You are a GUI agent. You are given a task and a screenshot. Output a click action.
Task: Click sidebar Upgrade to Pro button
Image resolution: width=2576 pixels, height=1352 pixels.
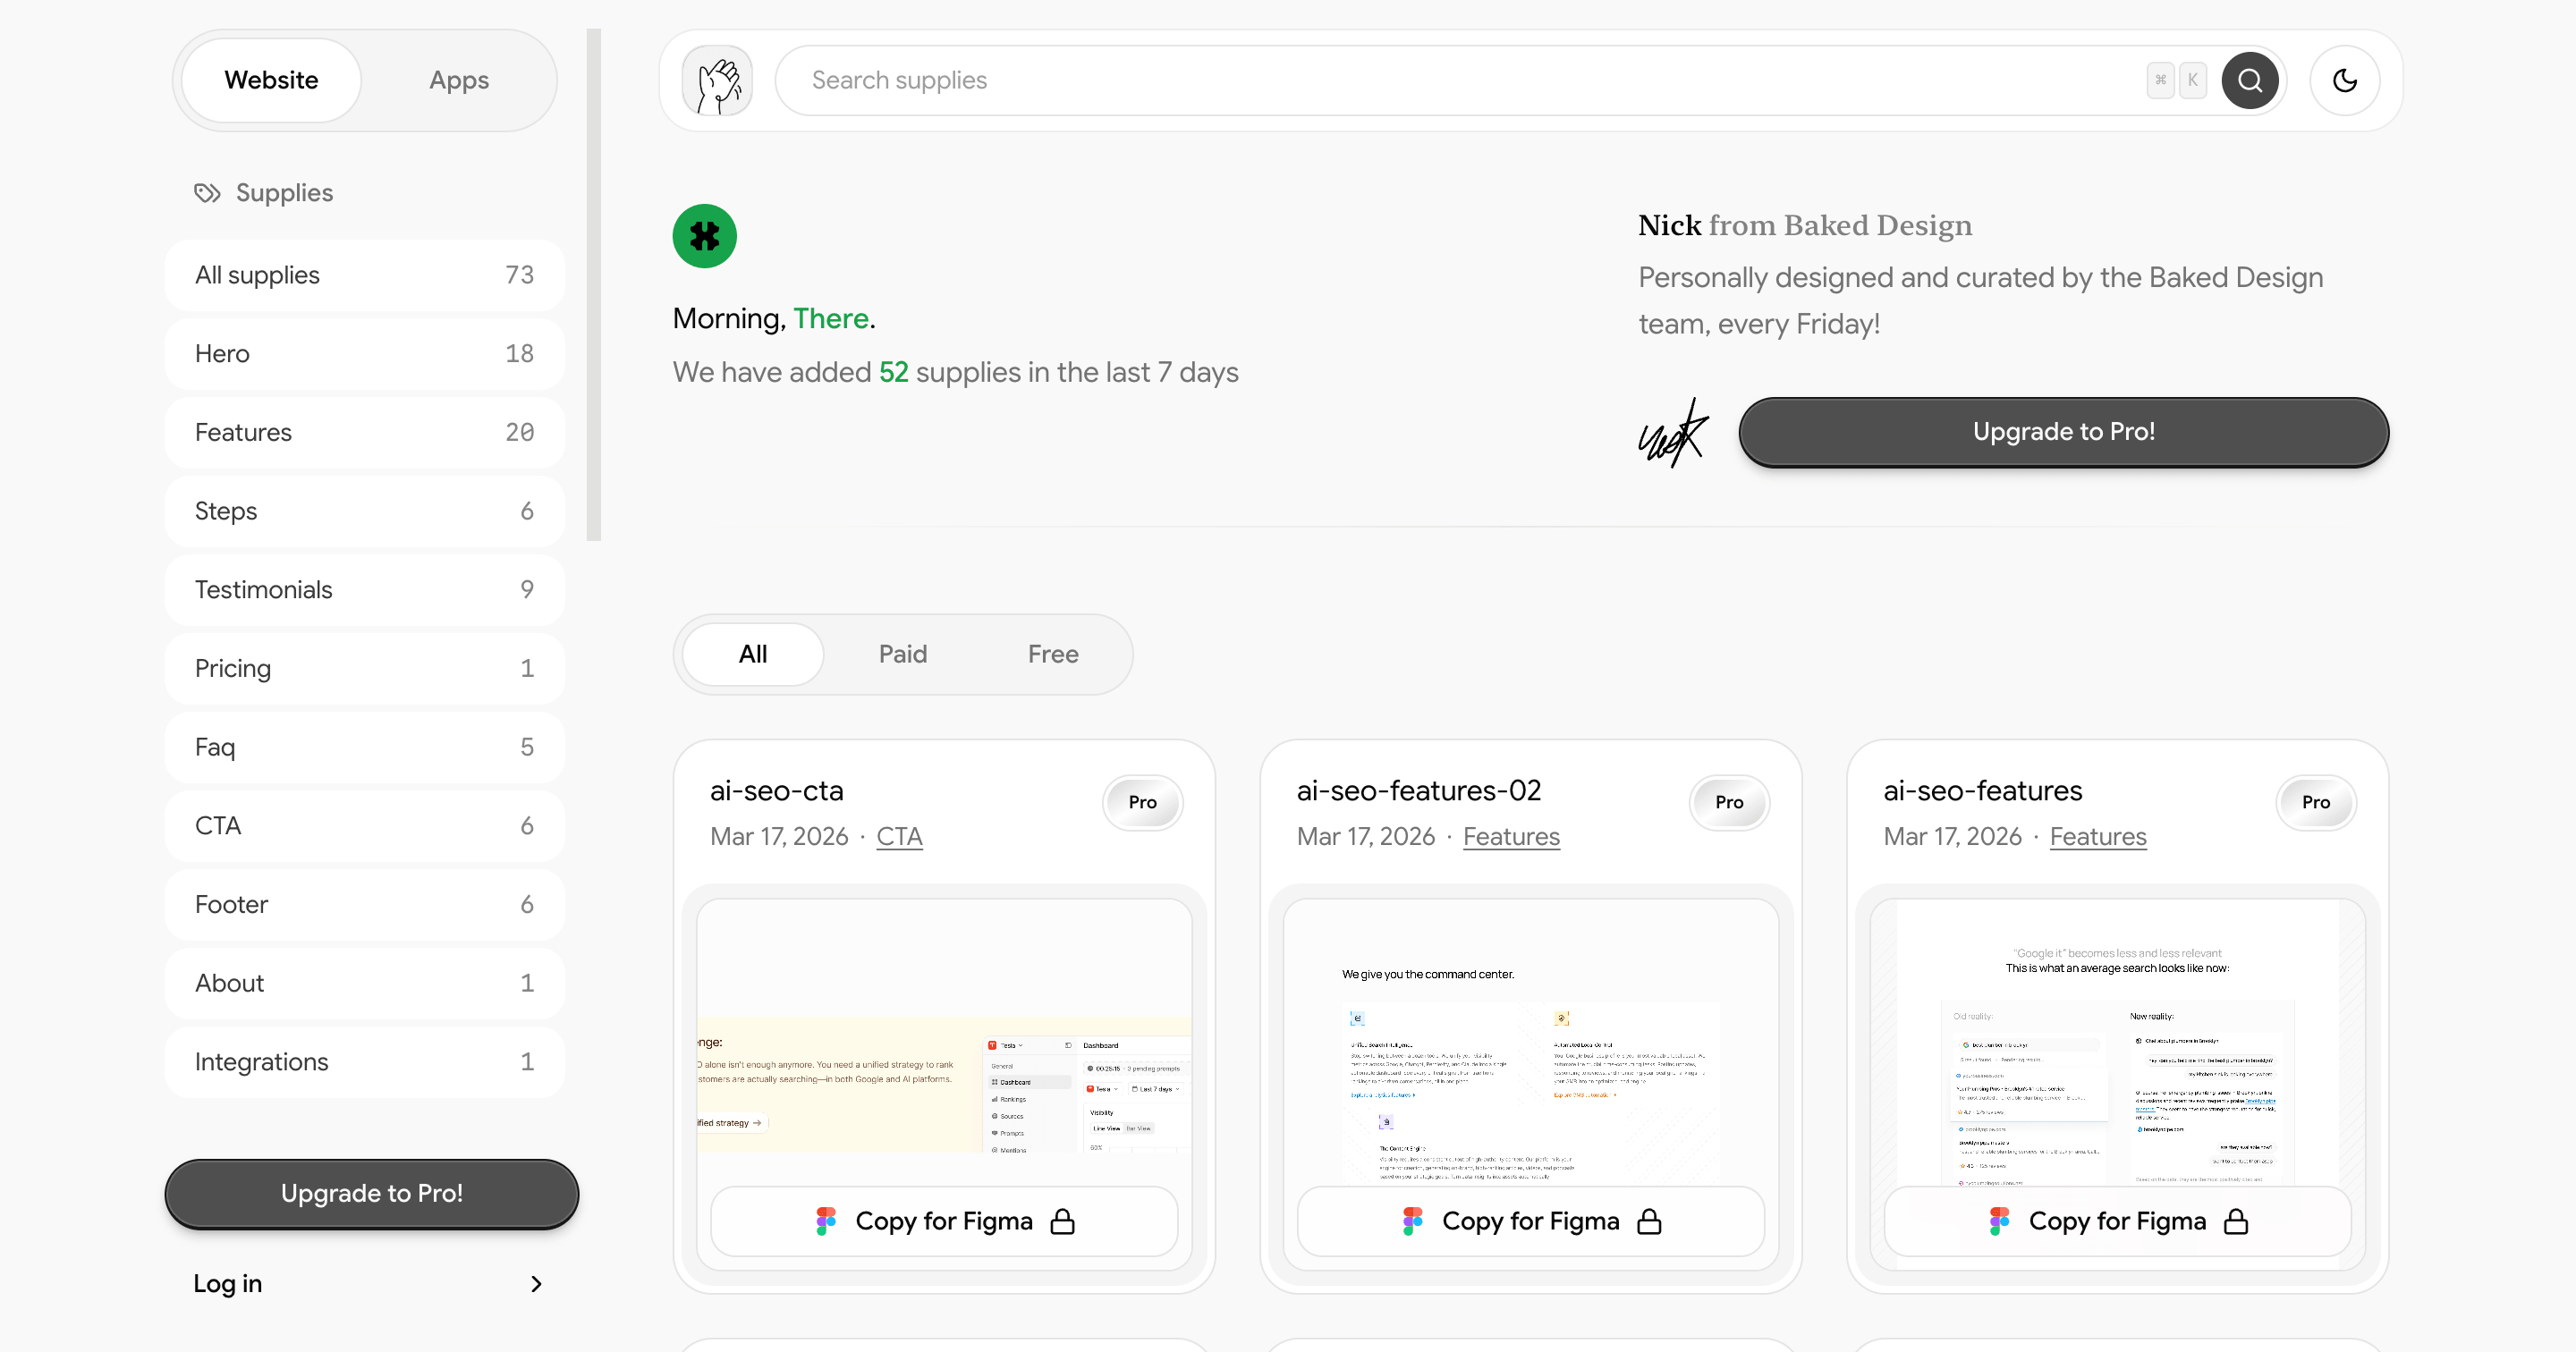point(371,1193)
